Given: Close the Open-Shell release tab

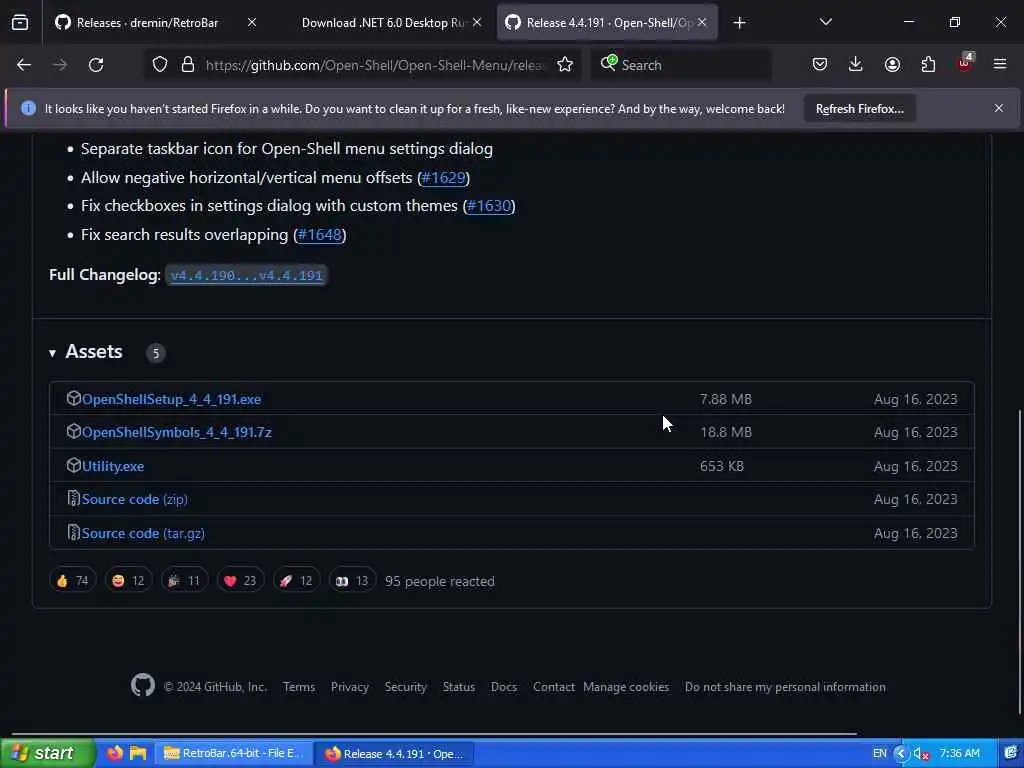Looking at the screenshot, I should coord(702,23).
